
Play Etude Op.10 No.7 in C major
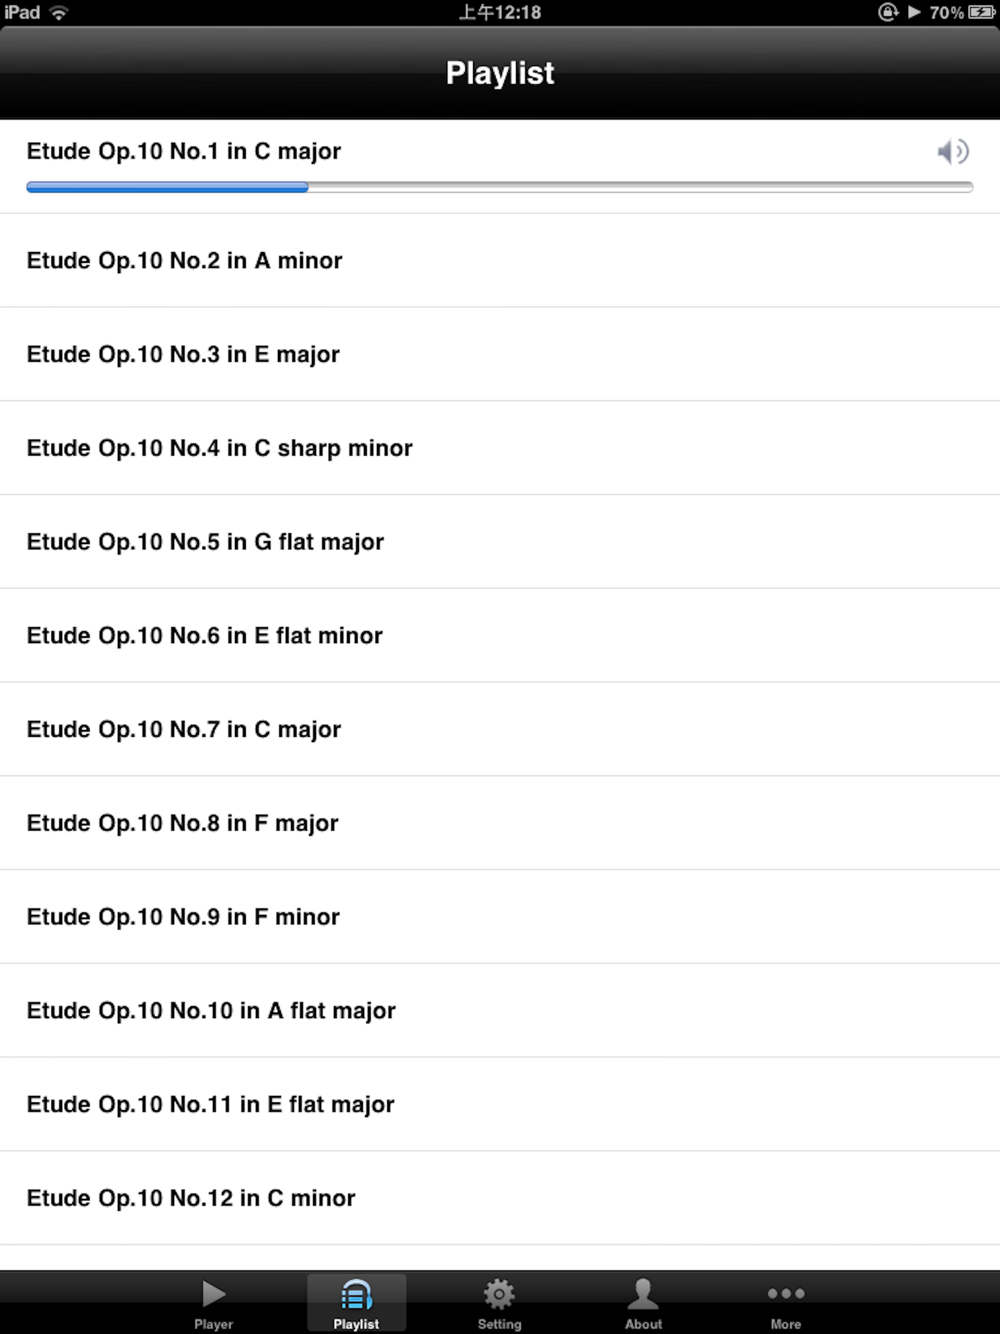point(184,730)
